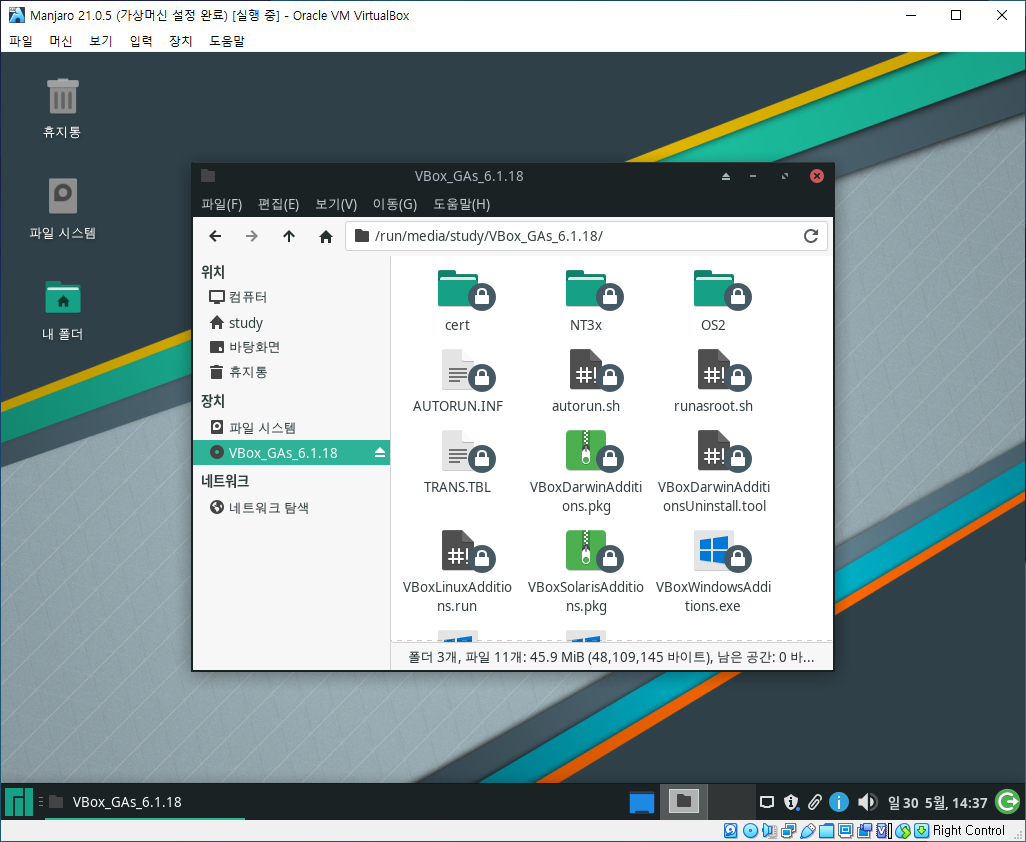Open the home folder toolbar icon

coord(325,236)
